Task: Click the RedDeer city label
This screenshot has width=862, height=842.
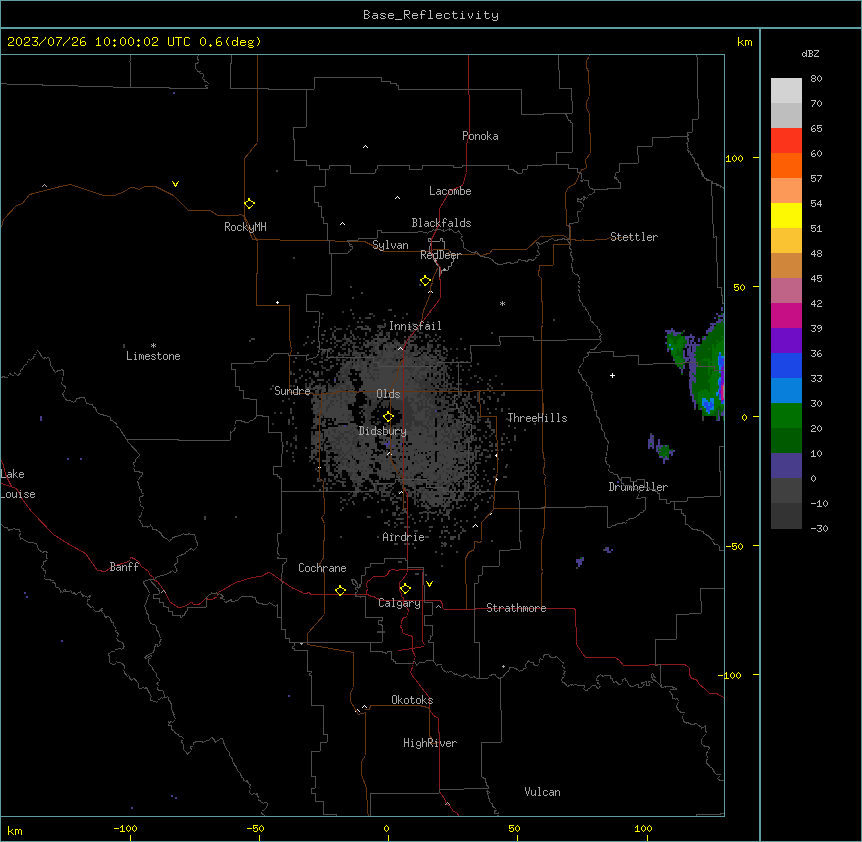Action: [440, 255]
